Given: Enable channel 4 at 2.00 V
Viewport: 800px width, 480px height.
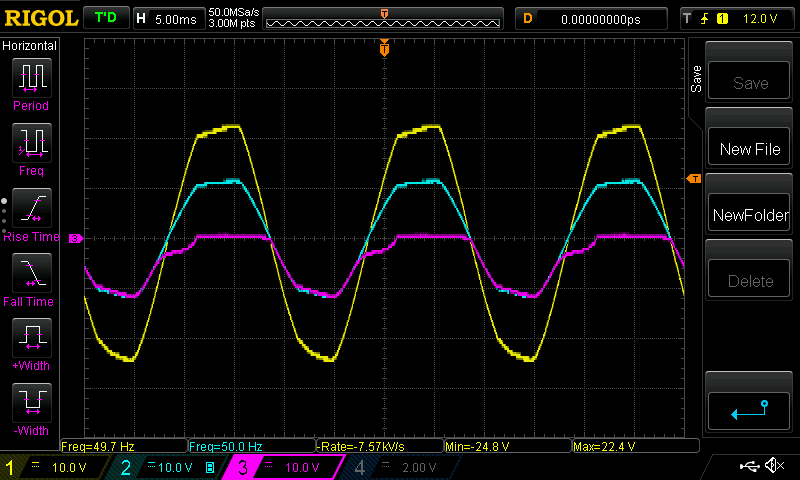Looking at the screenshot, I should click(x=400, y=467).
